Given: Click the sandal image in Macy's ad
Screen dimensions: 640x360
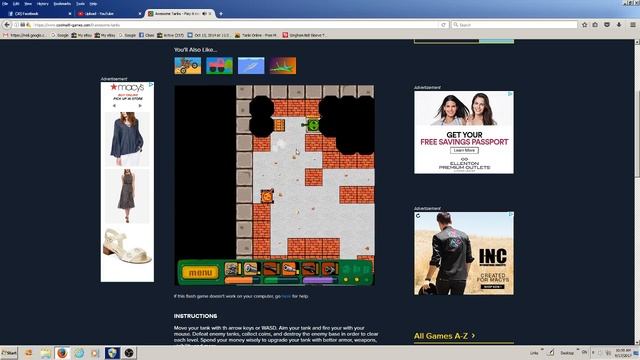Looking at the screenshot, I should 127,247.
